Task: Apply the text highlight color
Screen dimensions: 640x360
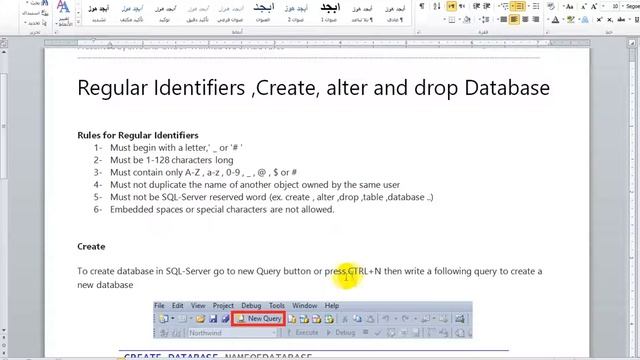Action: click(x=571, y=19)
